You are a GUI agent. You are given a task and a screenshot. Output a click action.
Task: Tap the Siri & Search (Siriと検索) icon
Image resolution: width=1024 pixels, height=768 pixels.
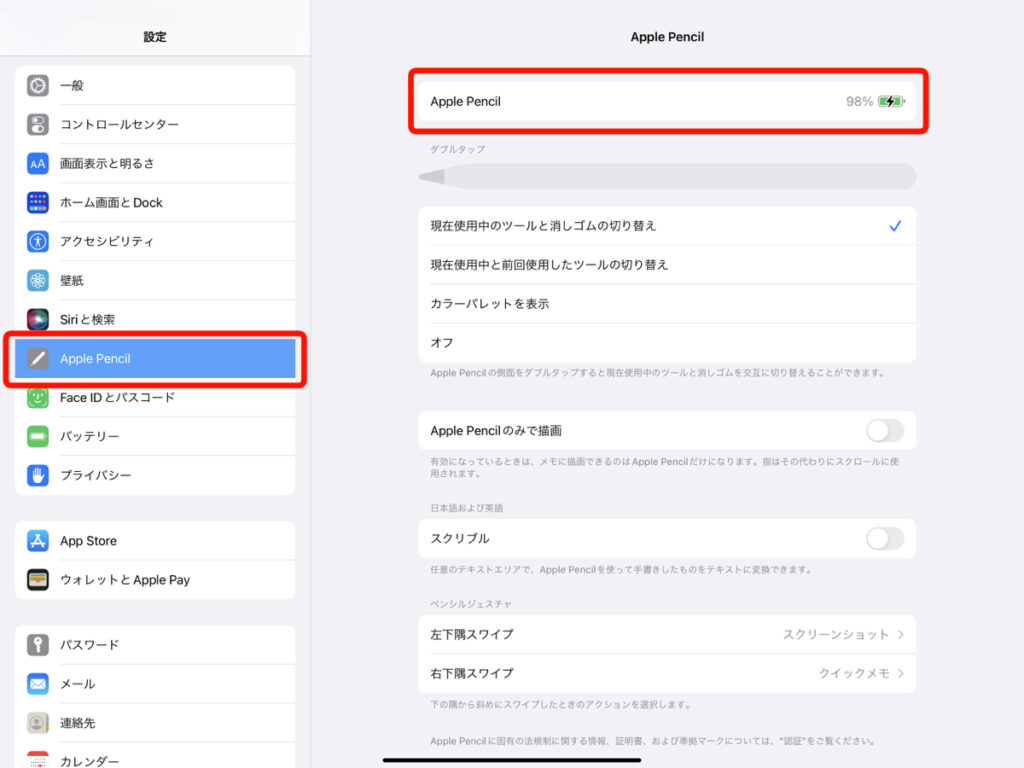pyautogui.click(x=38, y=320)
